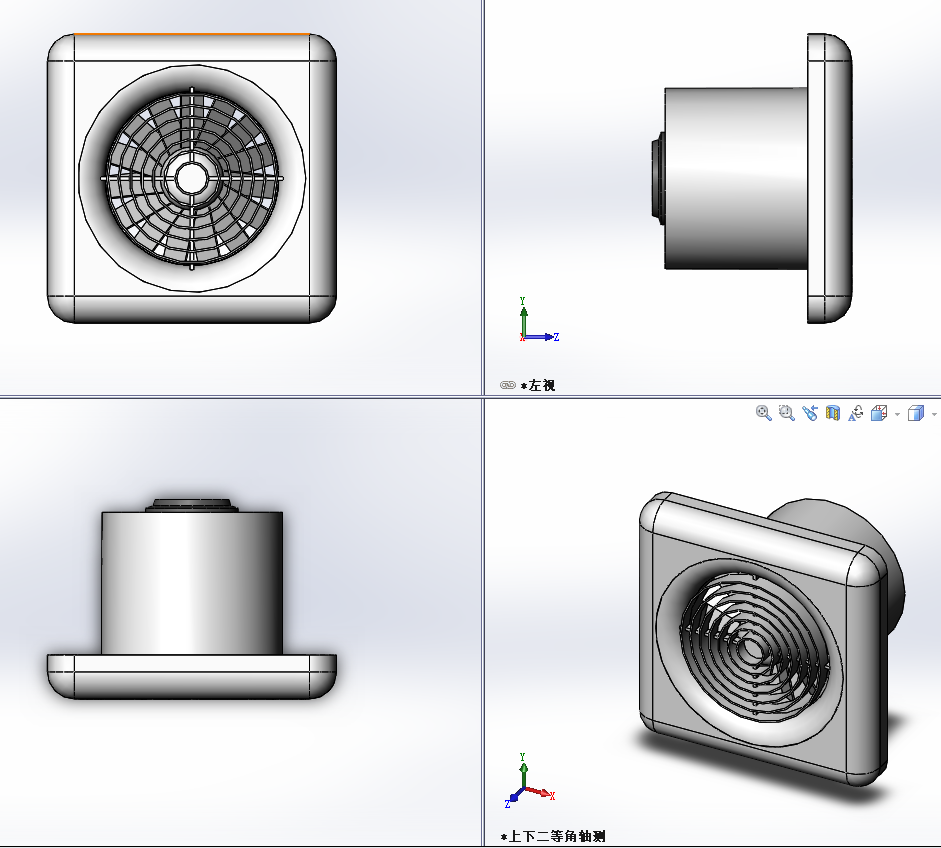The height and width of the screenshot is (848, 941).
Task: Return to the Previous View
Action: point(810,413)
